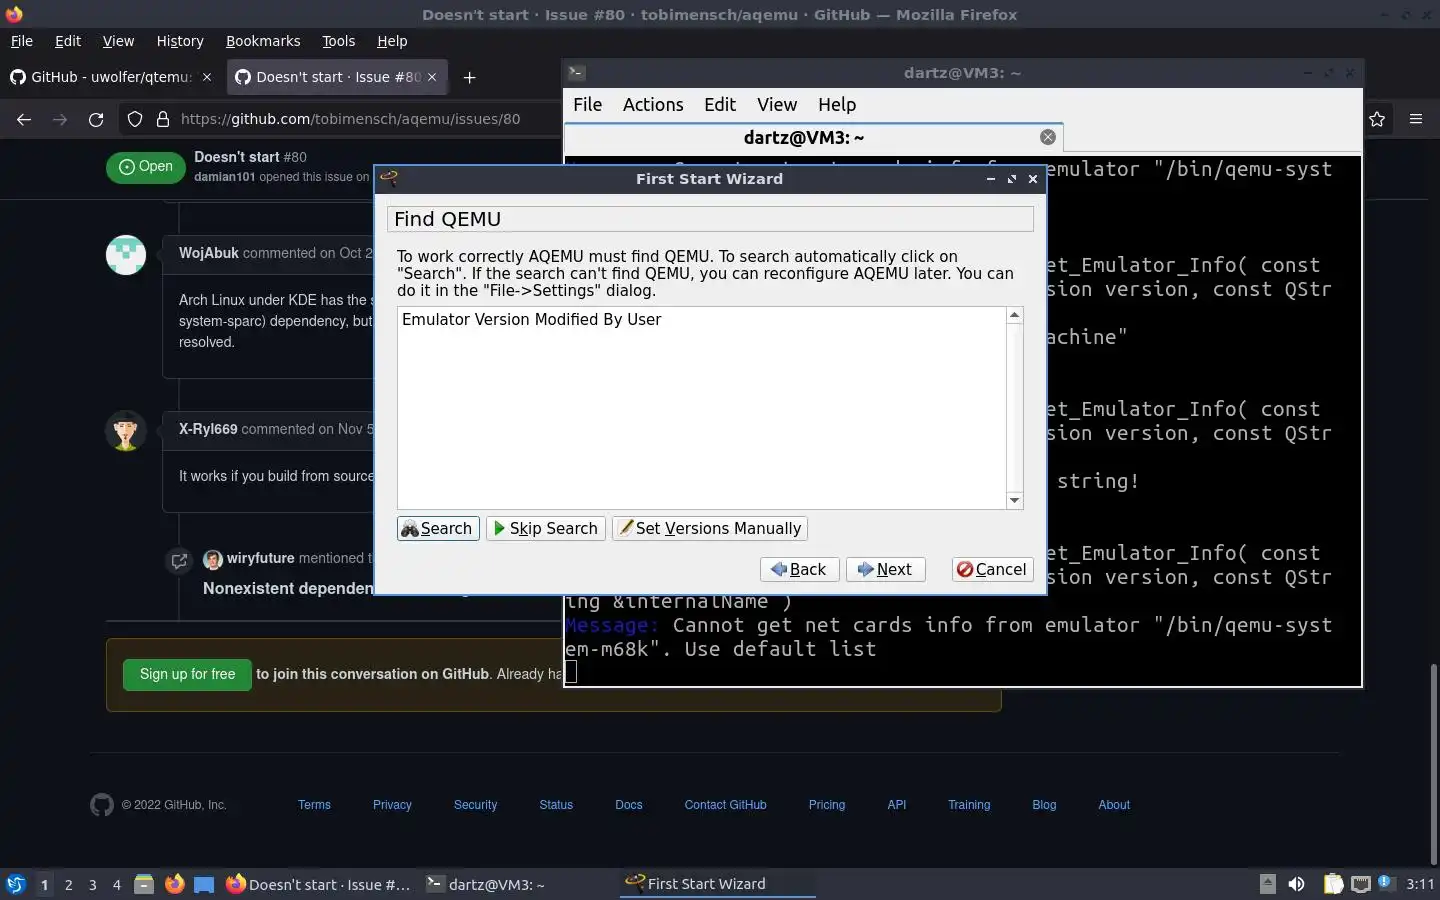Open the Firefox hamburger menu
1440x900 pixels.
[x=1416, y=119]
